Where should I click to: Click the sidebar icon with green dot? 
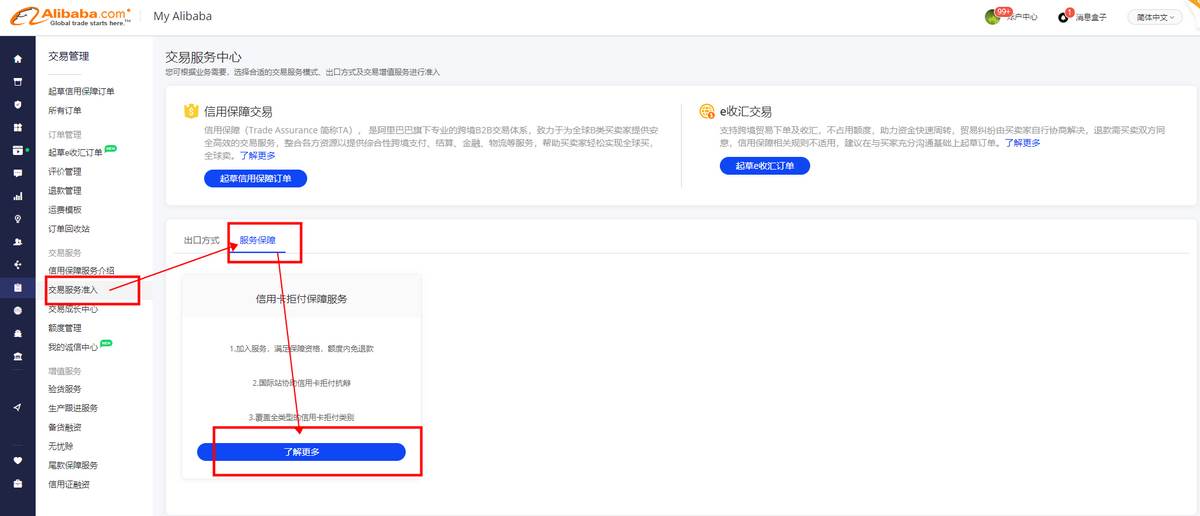17,150
